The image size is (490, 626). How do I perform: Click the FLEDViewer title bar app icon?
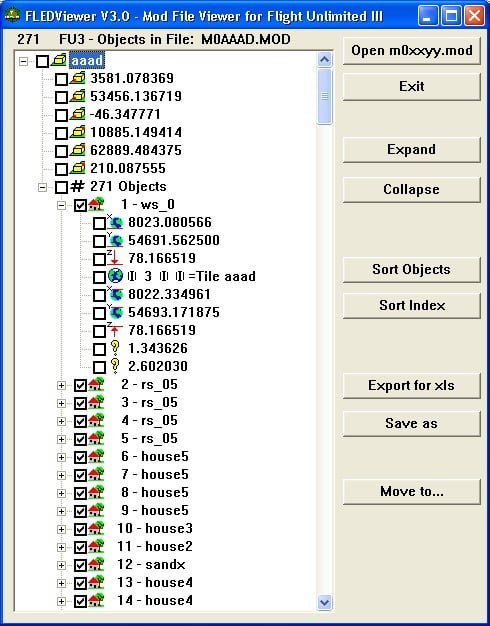12,16
